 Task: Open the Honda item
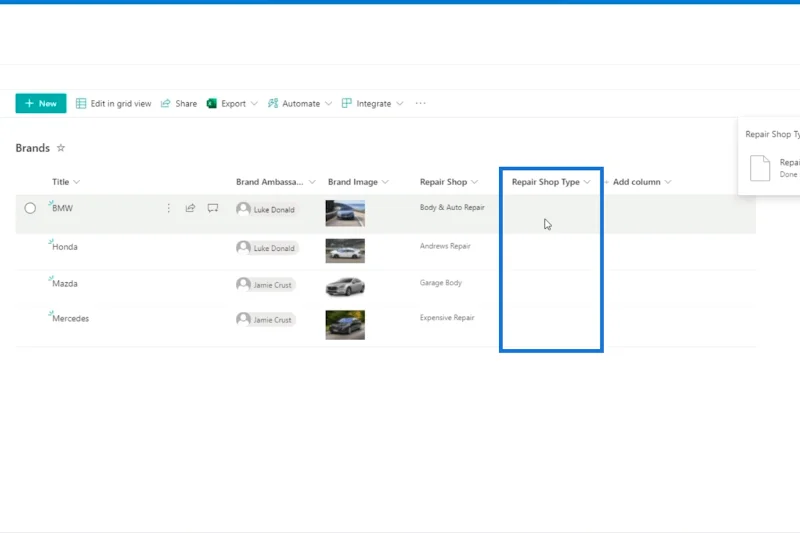[65, 247]
